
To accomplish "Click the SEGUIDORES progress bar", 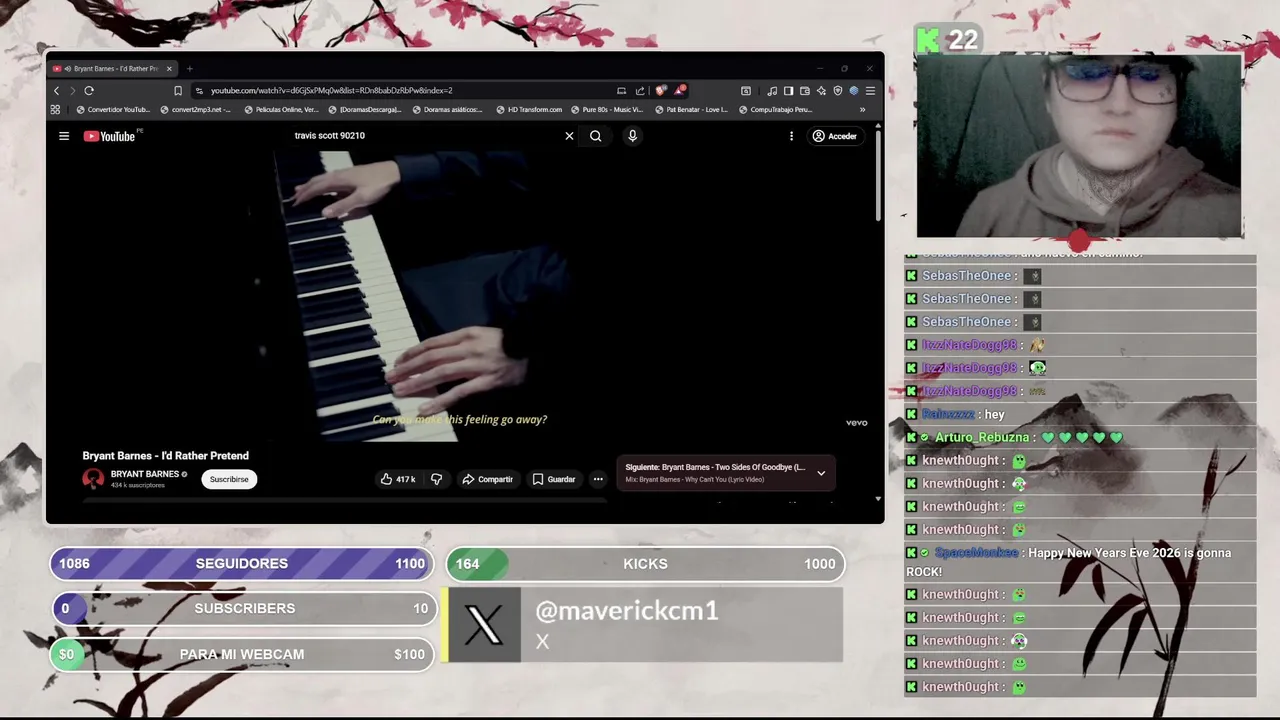I will point(242,564).
